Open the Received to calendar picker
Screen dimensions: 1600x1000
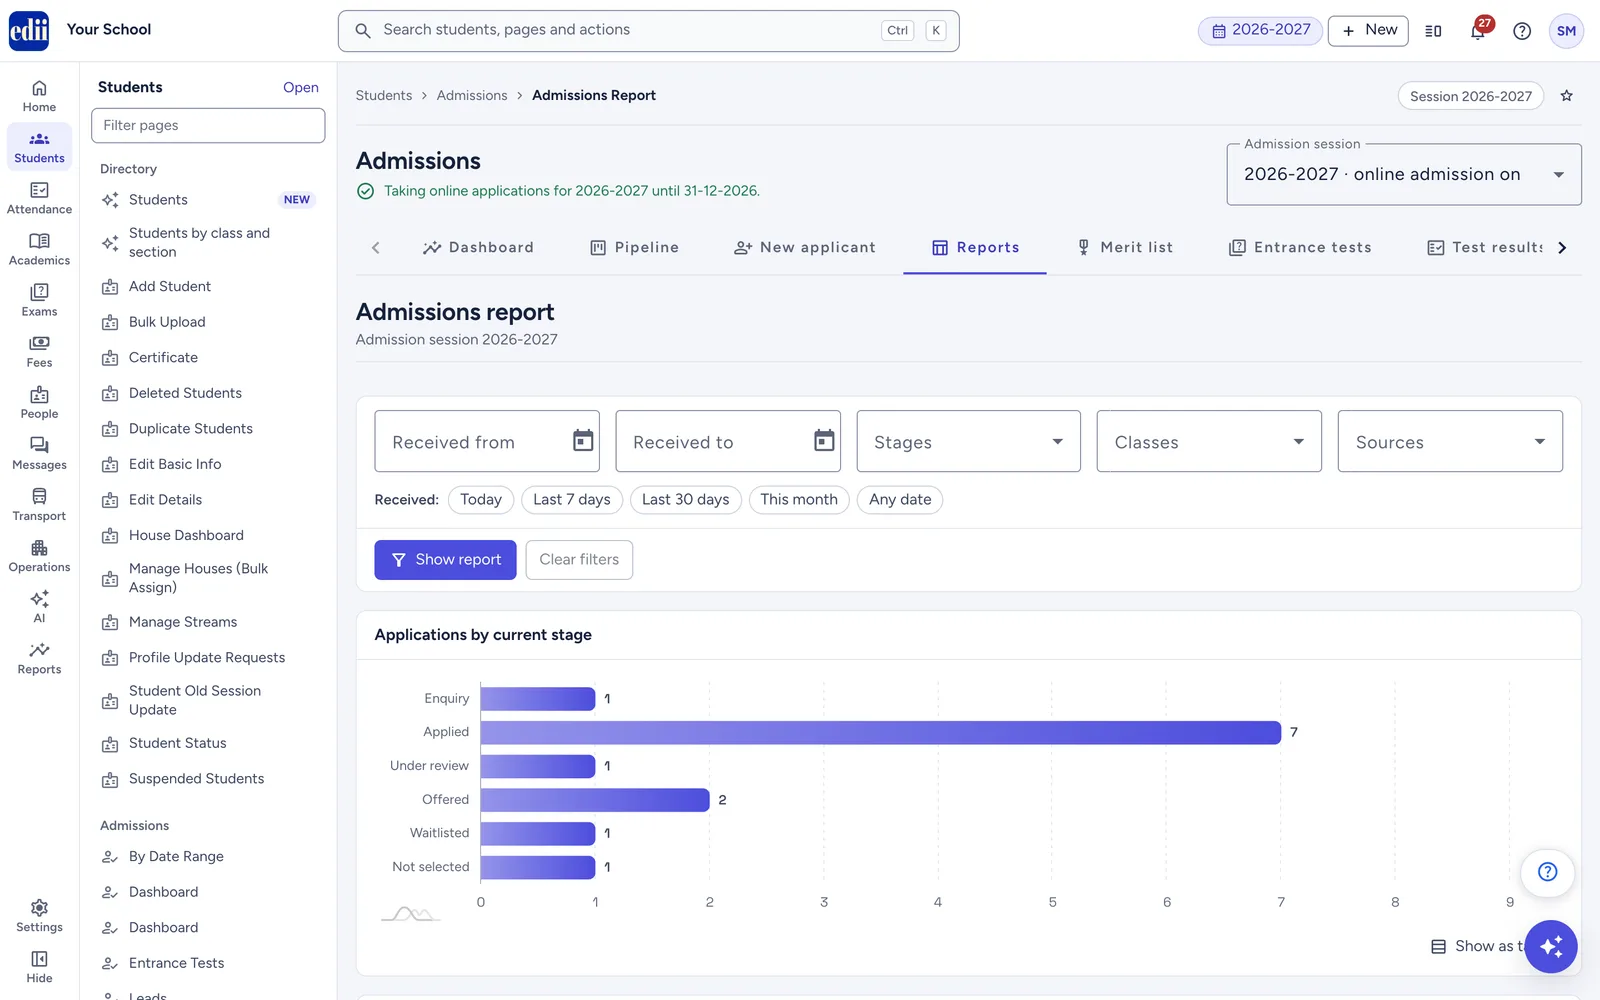824,441
